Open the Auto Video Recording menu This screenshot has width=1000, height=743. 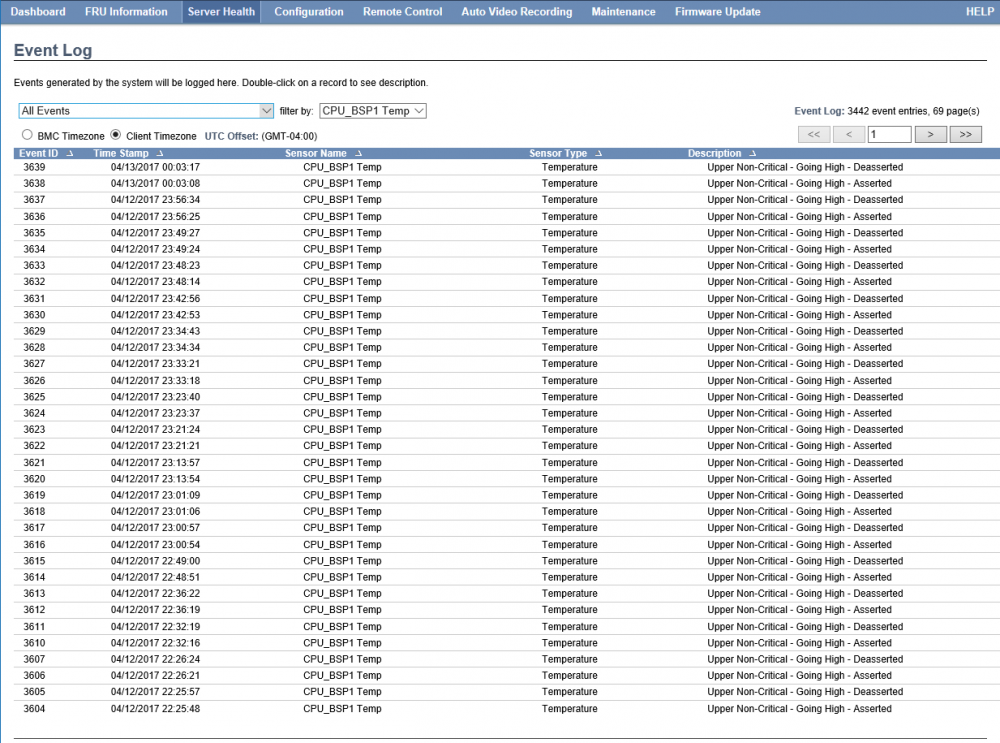(x=517, y=11)
